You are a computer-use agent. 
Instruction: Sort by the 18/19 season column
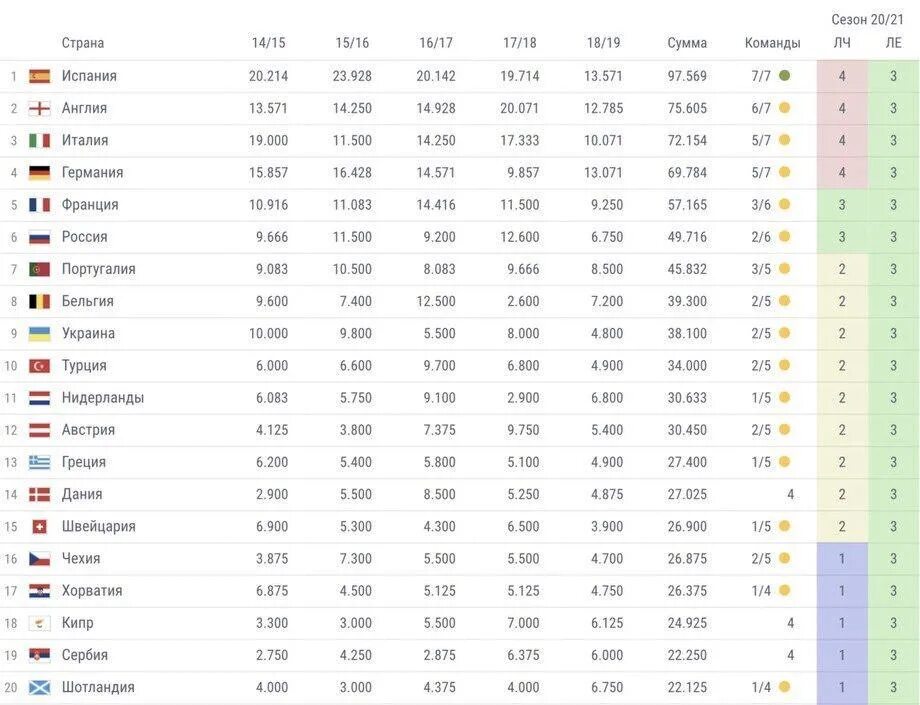[x=603, y=43]
